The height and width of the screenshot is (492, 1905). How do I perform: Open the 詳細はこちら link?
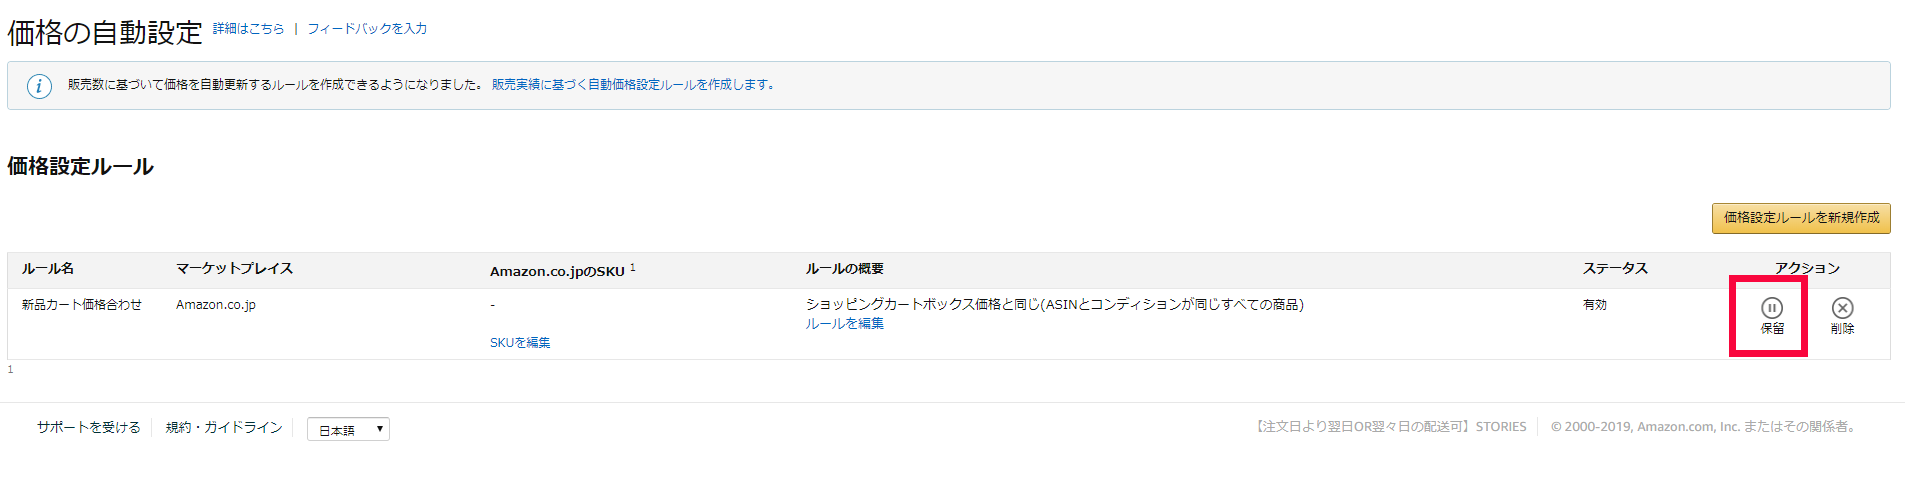click(x=248, y=29)
